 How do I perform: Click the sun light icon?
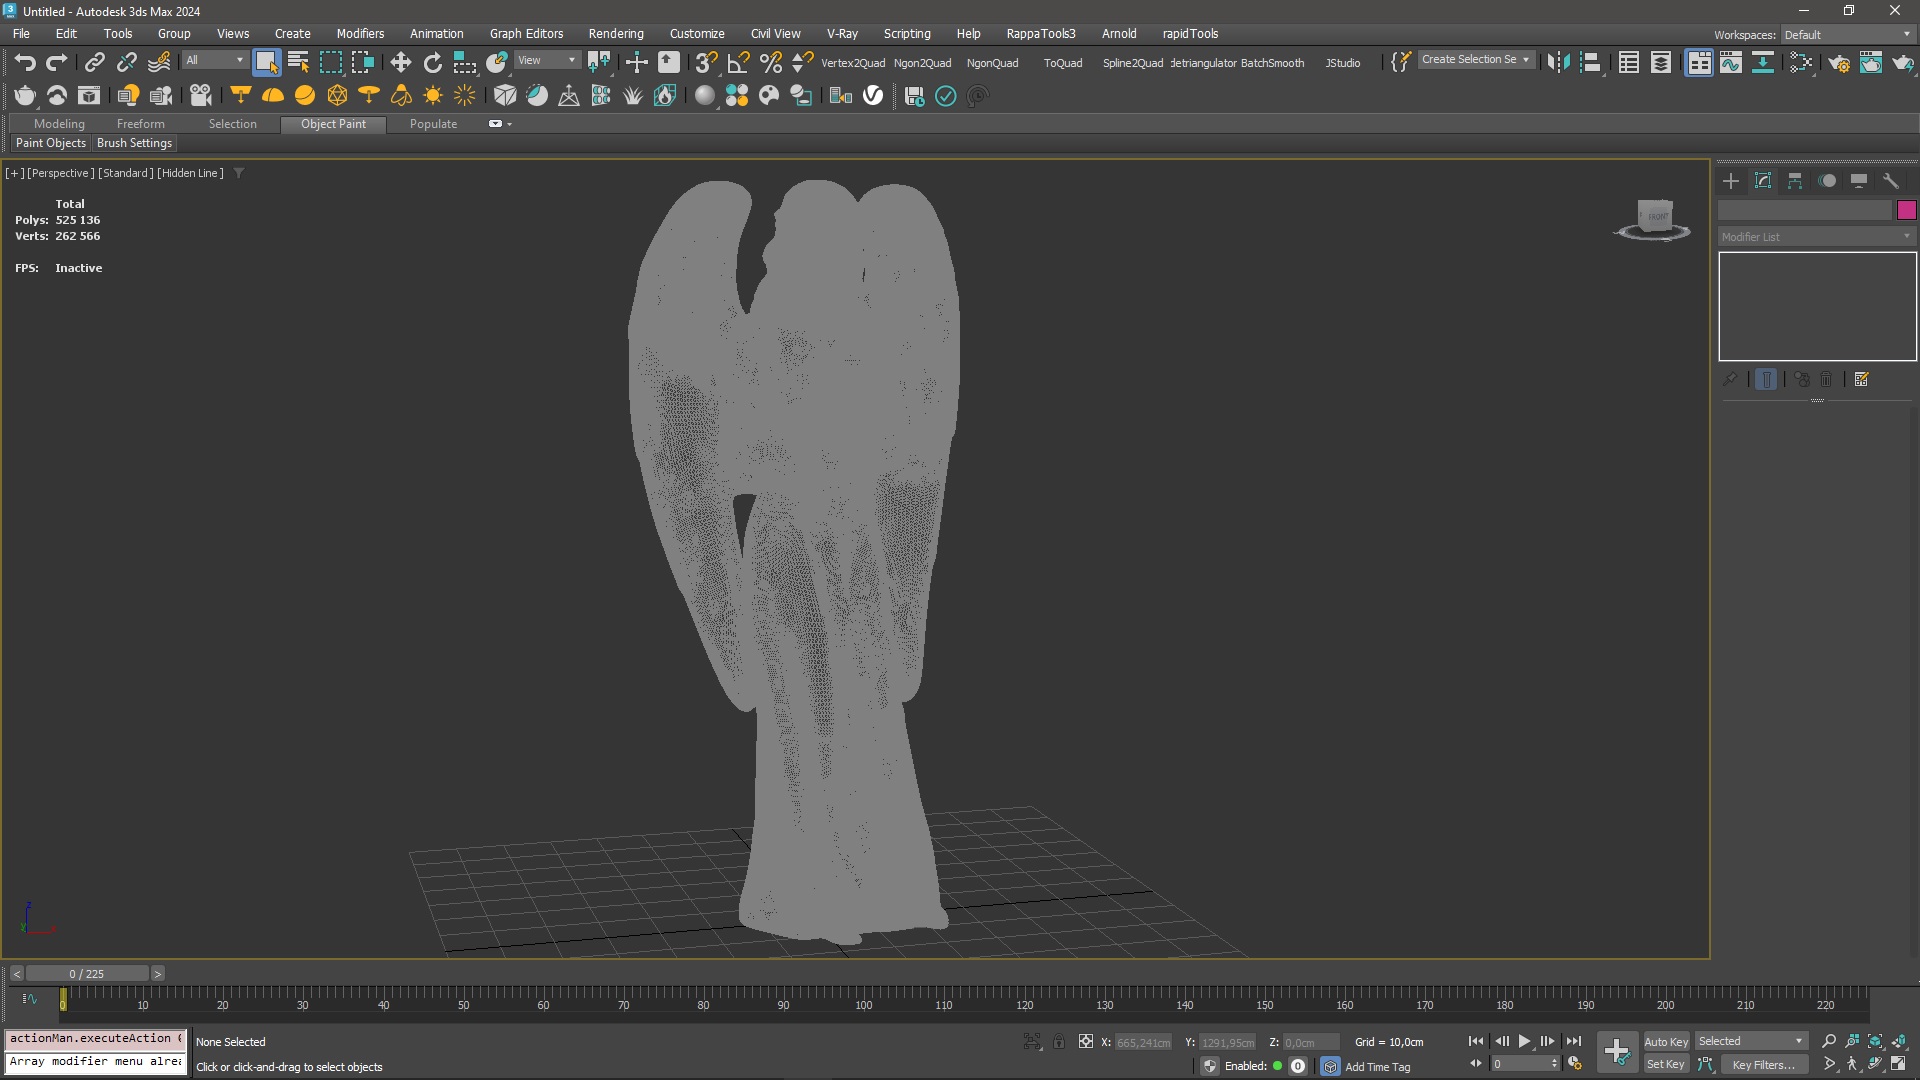pos(433,96)
